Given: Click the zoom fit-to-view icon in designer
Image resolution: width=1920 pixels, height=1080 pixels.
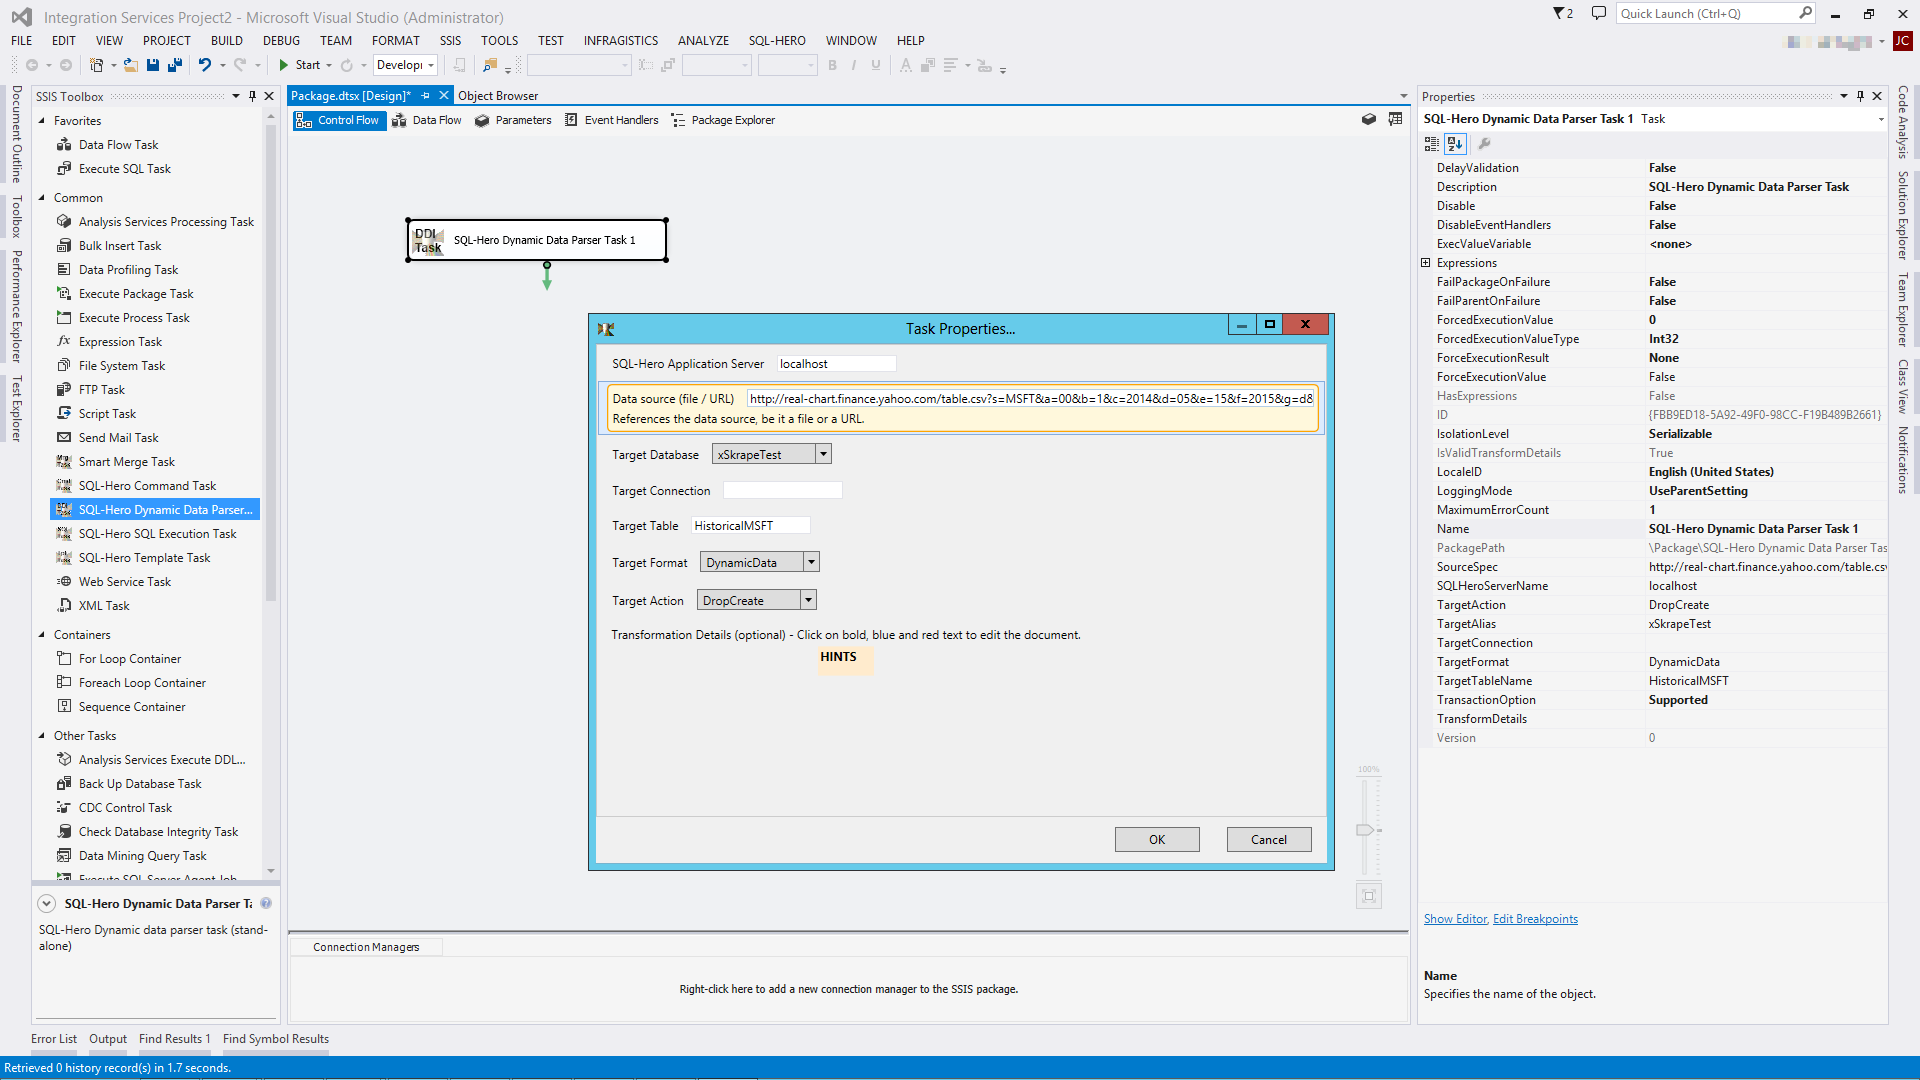Looking at the screenshot, I should (x=1369, y=896).
